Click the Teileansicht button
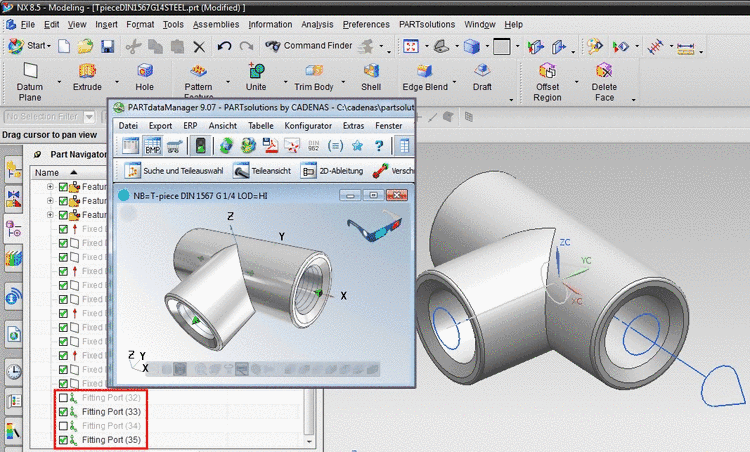The image size is (750, 452). 262,171
